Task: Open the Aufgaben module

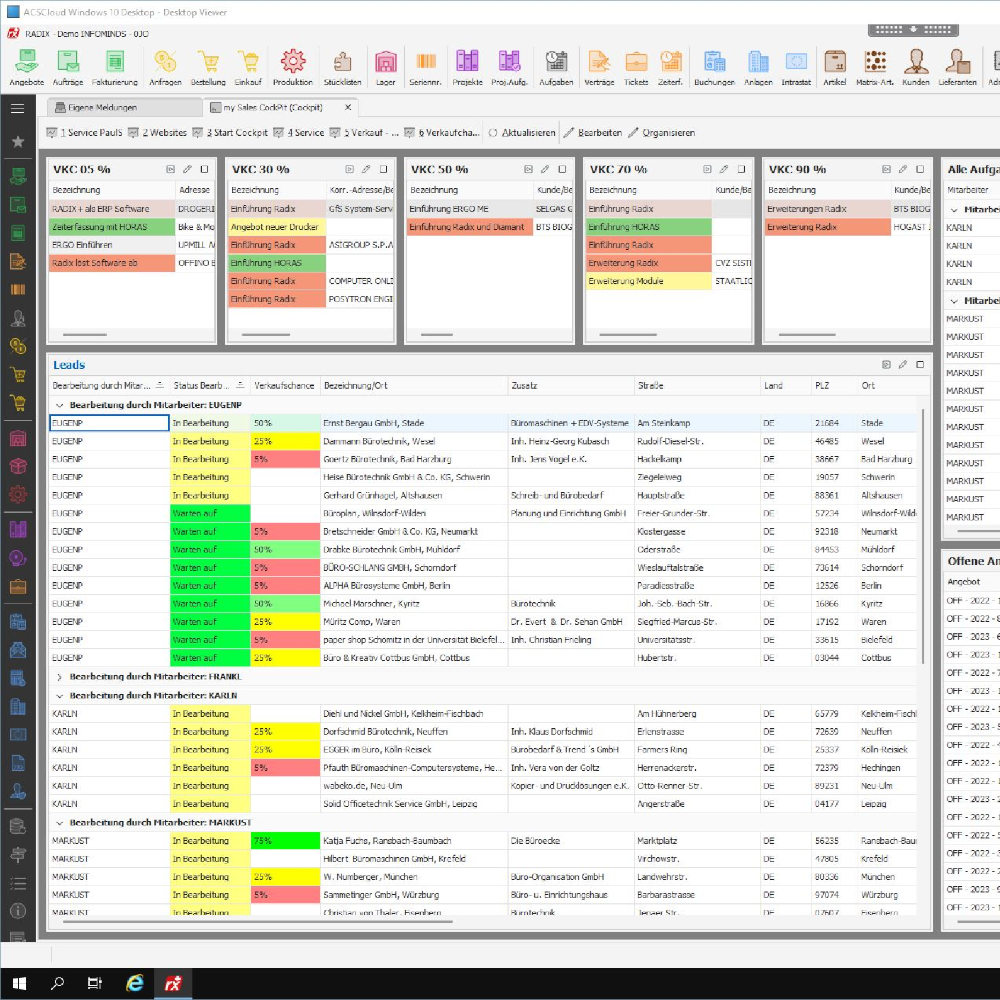Action: [556, 68]
